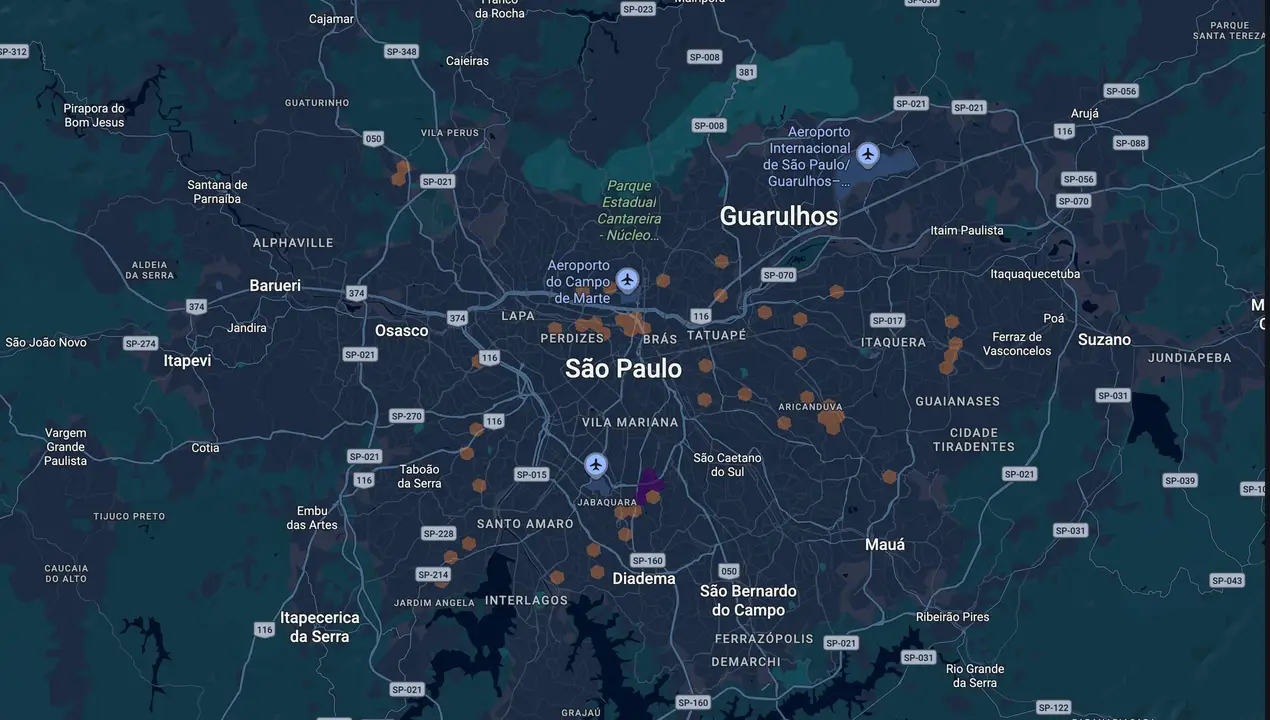Select the Itaquaquecetuba label
The image size is (1270, 720).
pos(1035,274)
